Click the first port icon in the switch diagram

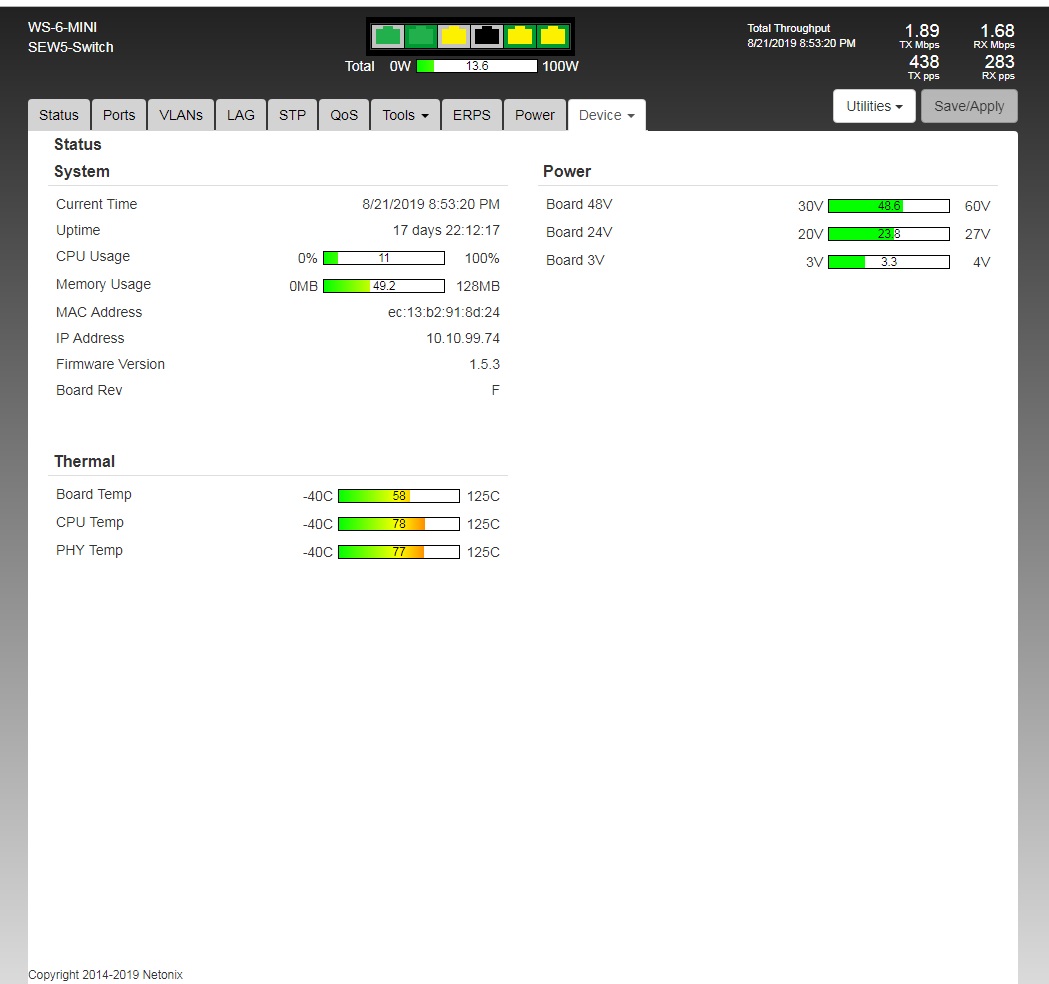point(388,36)
